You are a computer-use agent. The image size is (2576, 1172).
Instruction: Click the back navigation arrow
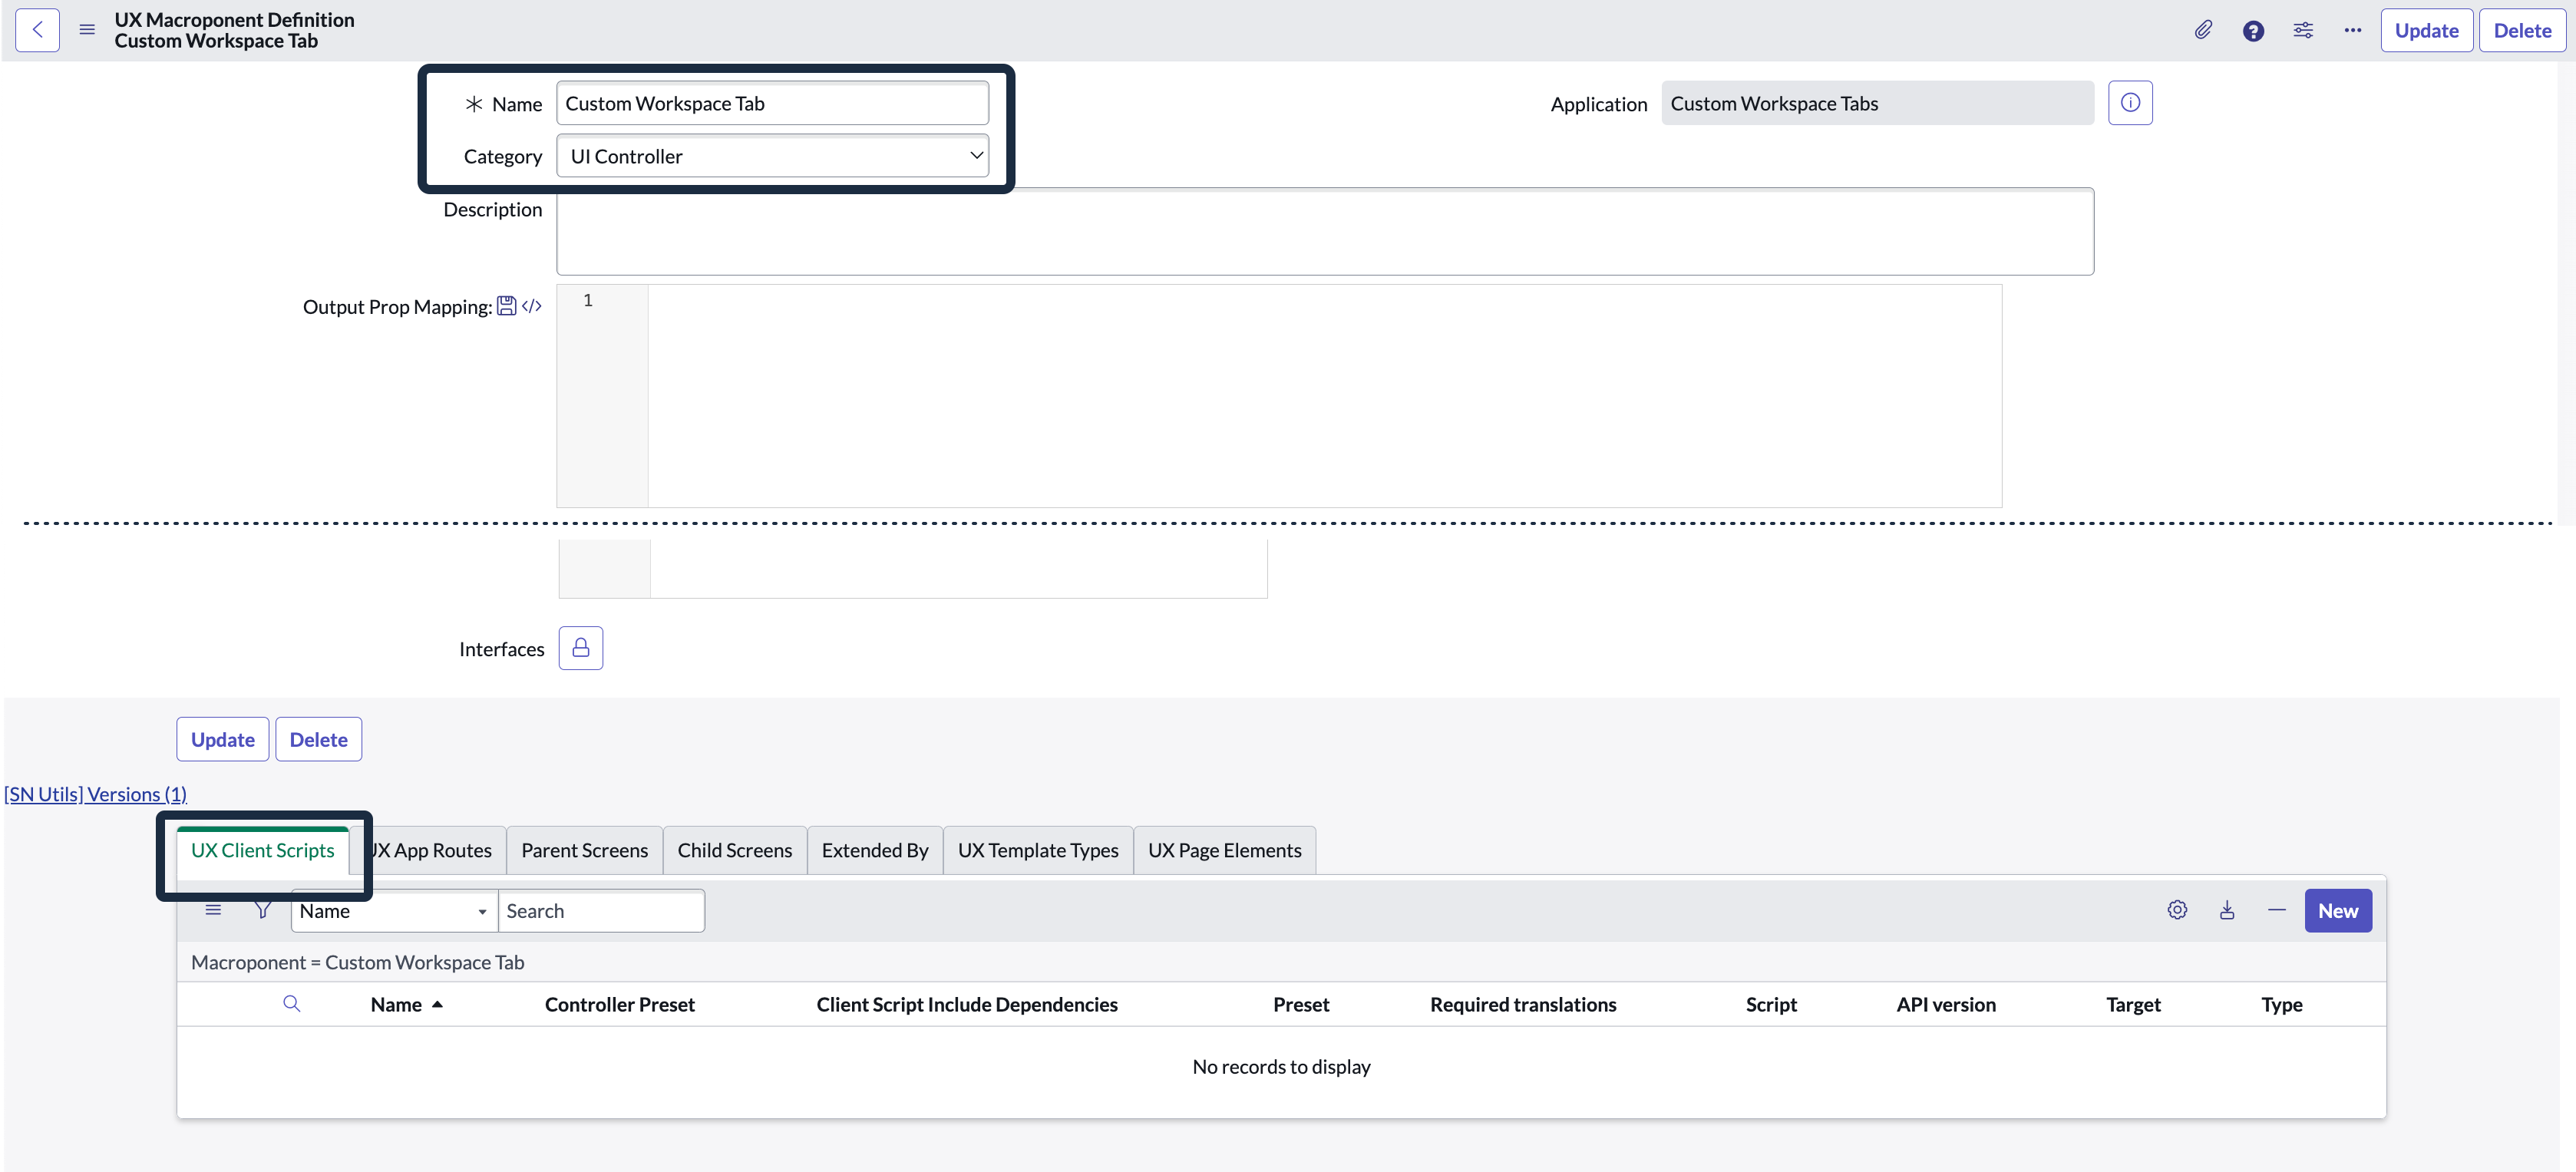pyautogui.click(x=37, y=30)
